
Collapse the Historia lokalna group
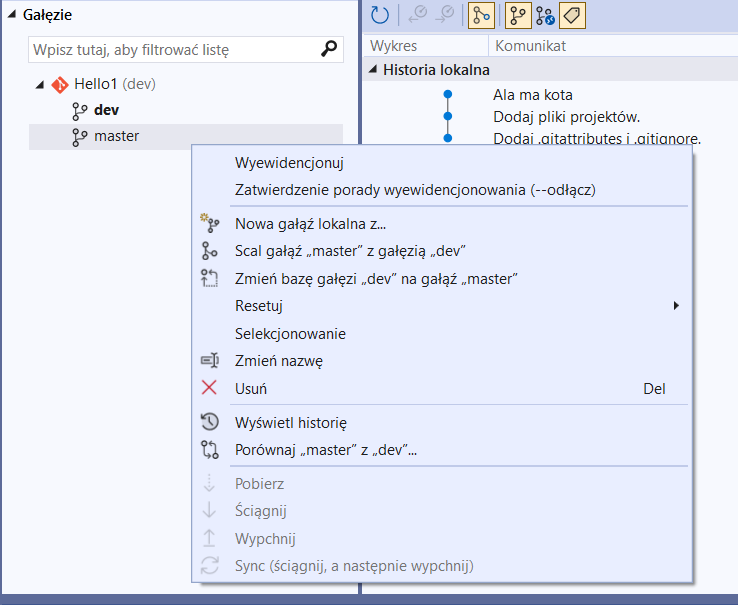point(373,70)
